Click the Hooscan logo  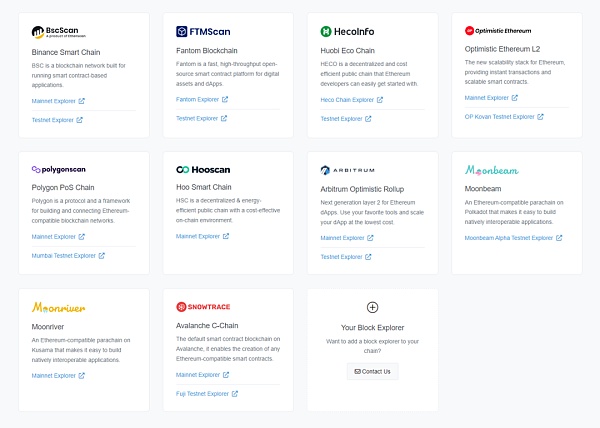tap(205, 170)
